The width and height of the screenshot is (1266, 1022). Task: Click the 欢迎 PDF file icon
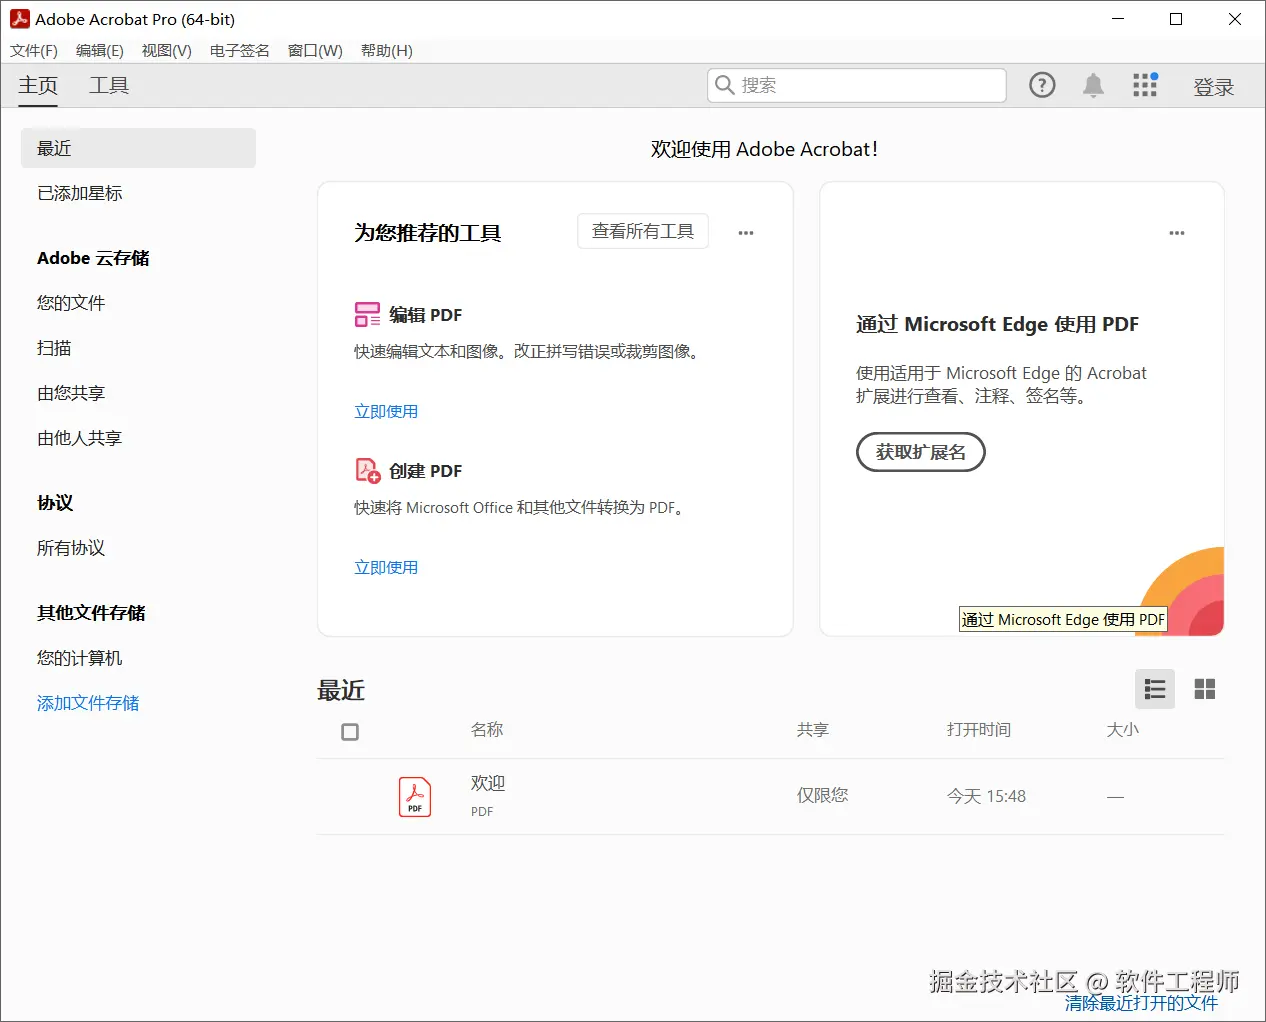tap(415, 797)
